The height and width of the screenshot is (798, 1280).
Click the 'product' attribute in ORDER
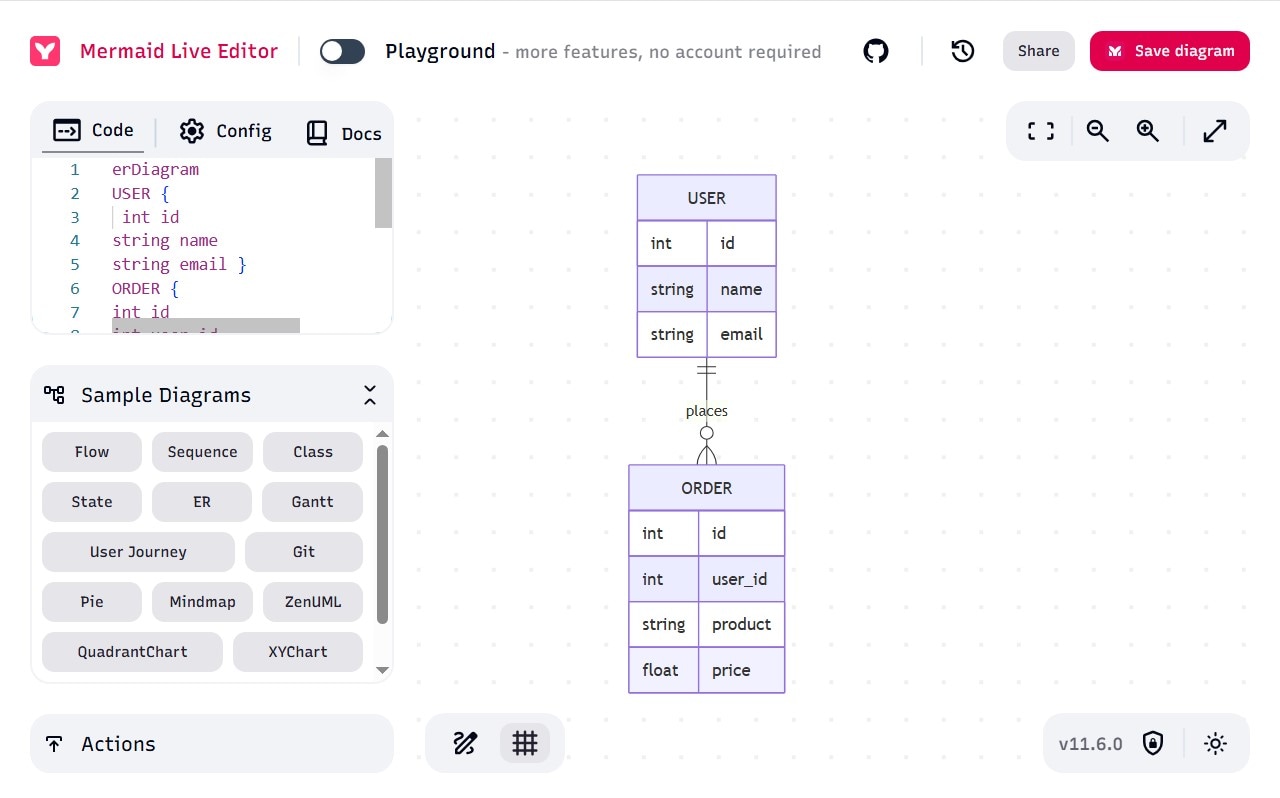[x=741, y=624]
